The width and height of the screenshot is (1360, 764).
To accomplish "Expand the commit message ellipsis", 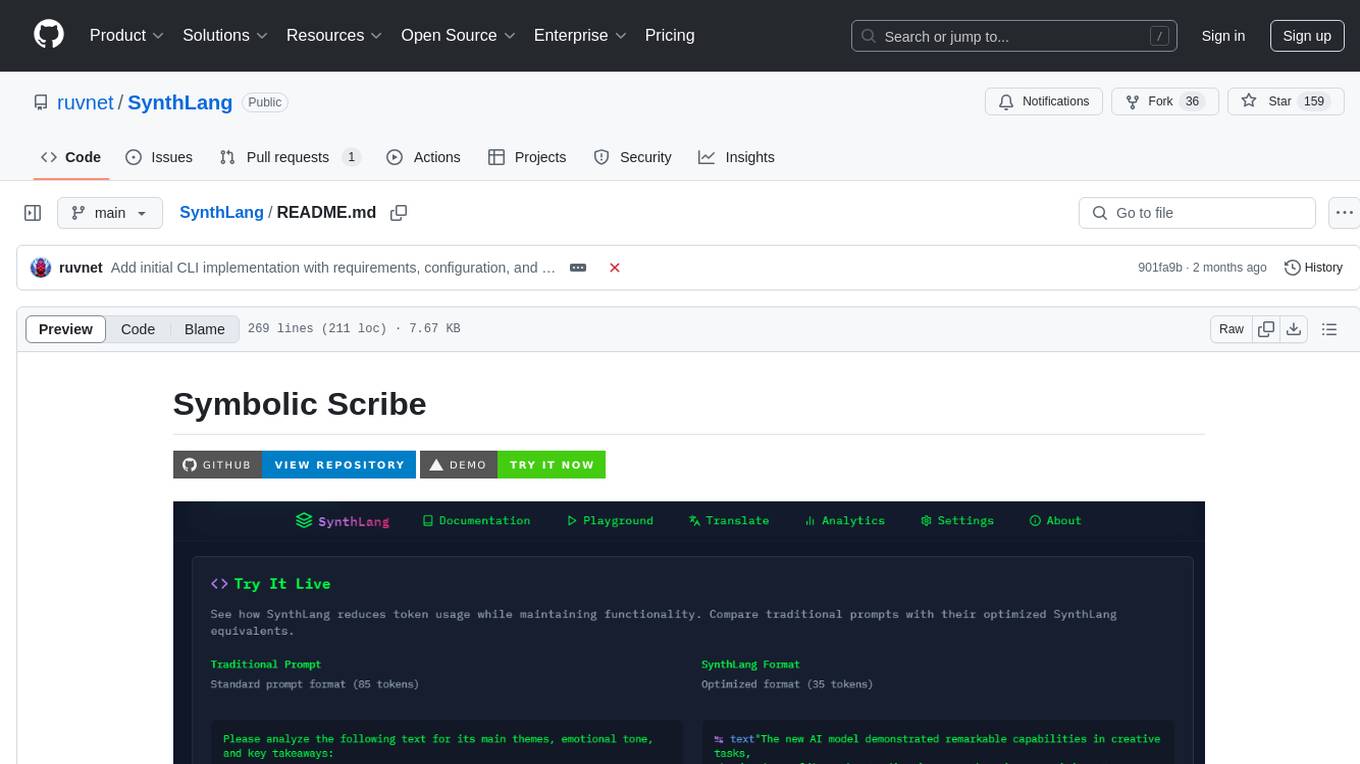I will [578, 268].
